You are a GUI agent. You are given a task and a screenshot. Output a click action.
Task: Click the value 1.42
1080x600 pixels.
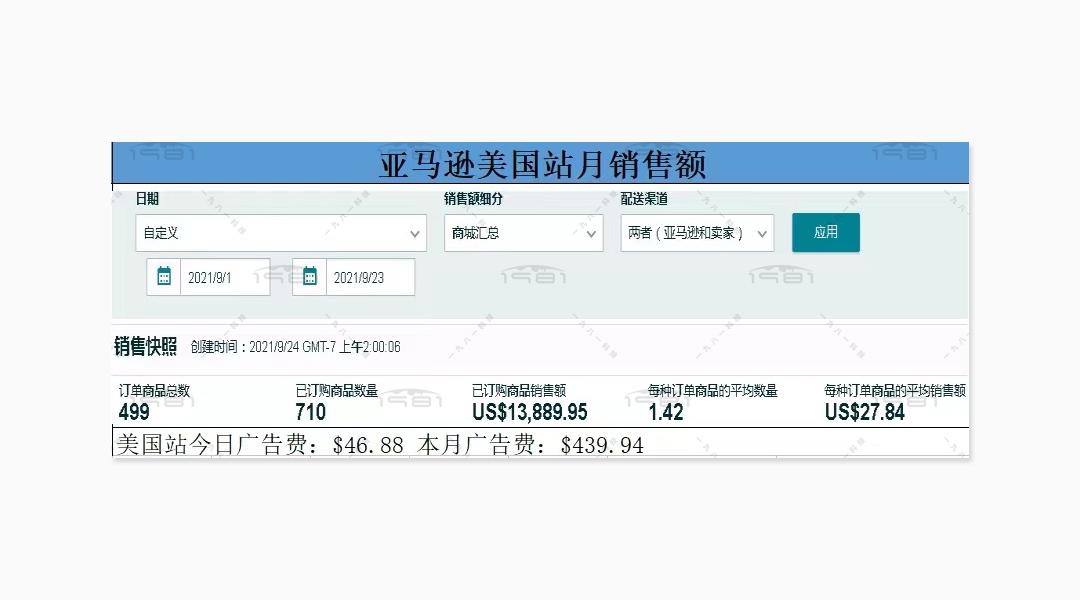click(x=666, y=412)
